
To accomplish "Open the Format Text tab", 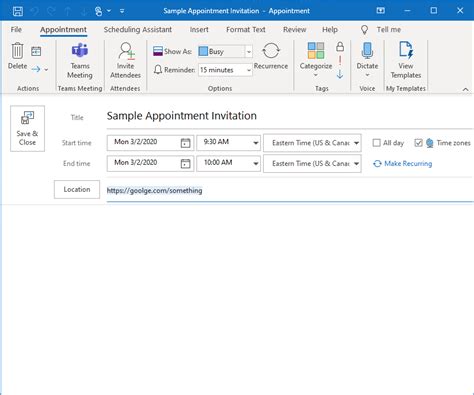I will [246, 30].
